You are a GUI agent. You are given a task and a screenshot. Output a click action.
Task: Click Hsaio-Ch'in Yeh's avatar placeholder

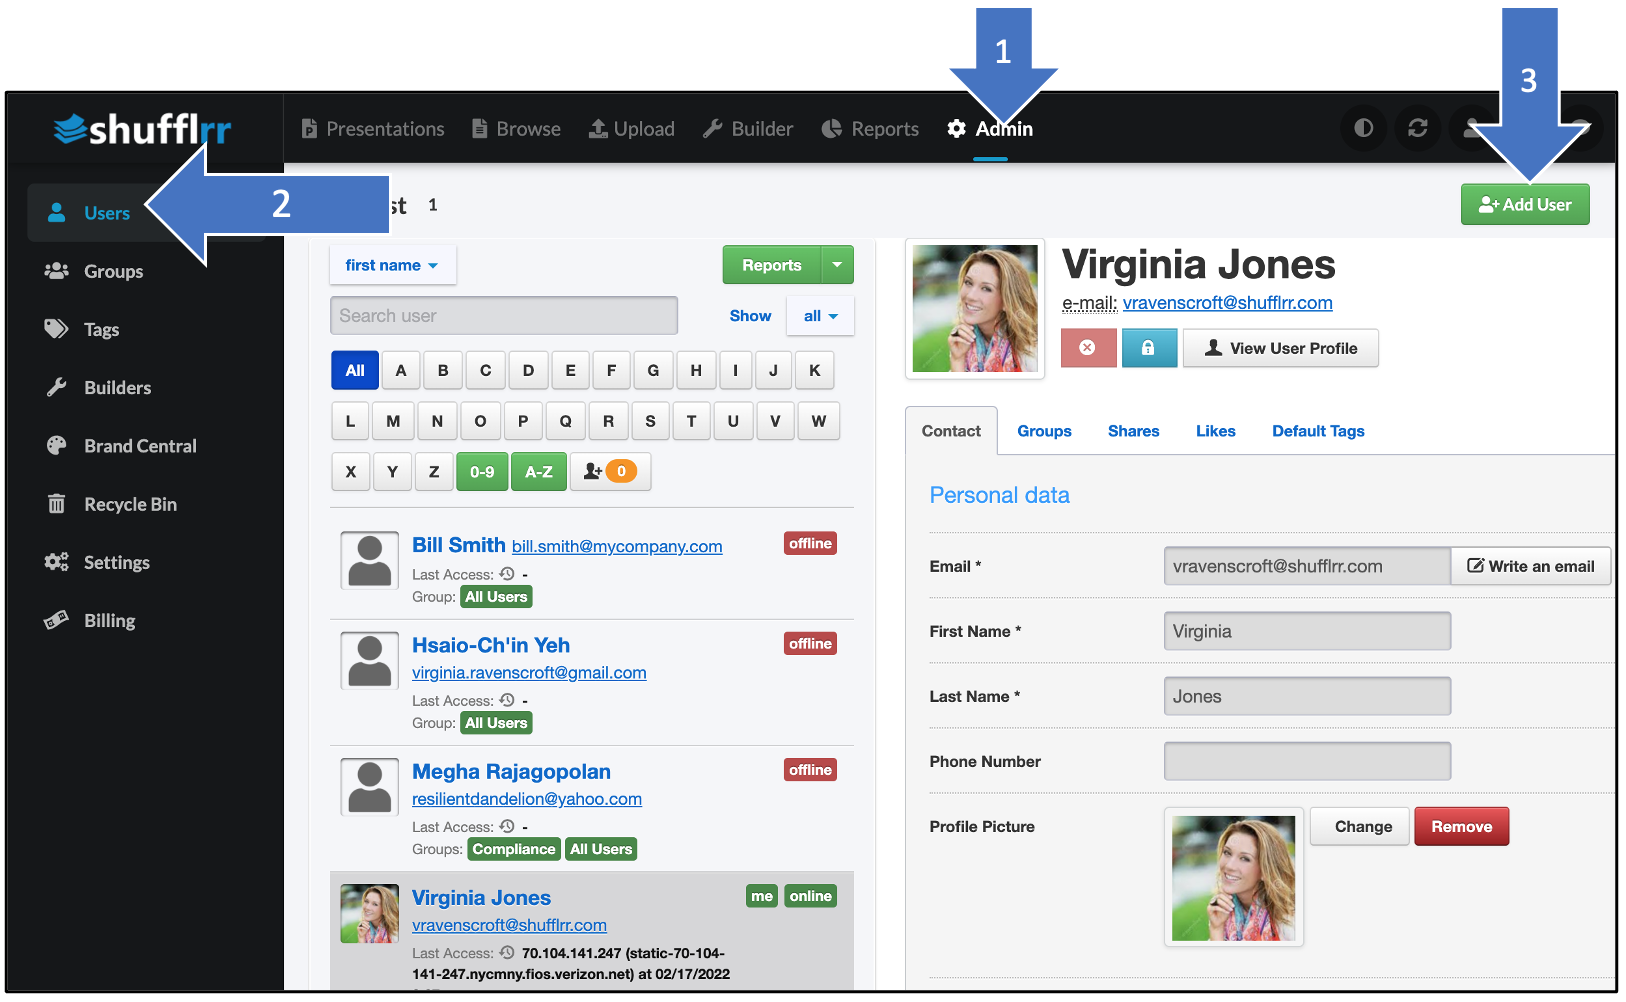tap(370, 660)
